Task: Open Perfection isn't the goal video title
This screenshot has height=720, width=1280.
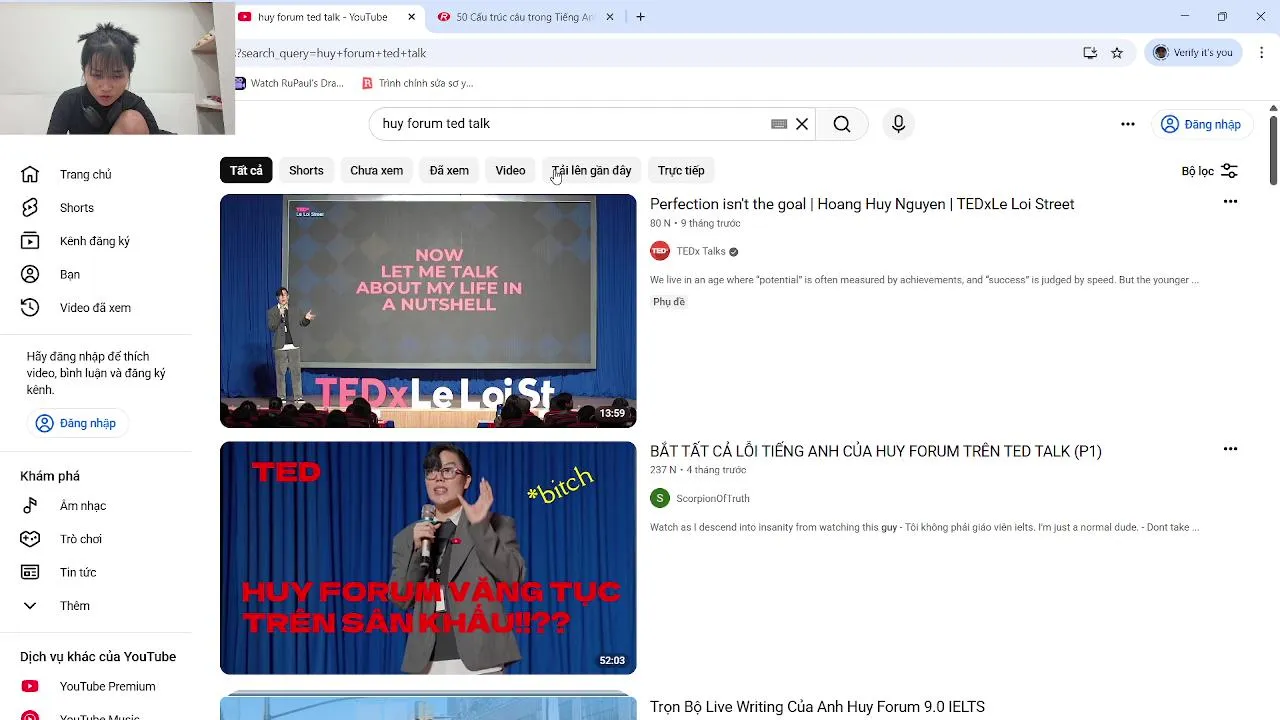Action: [862, 204]
